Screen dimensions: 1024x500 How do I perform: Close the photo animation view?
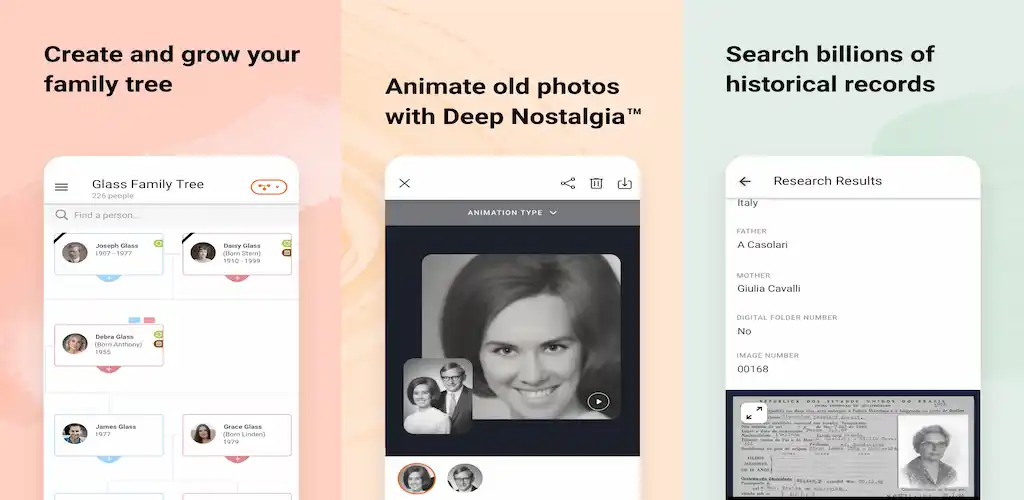[405, 183]
